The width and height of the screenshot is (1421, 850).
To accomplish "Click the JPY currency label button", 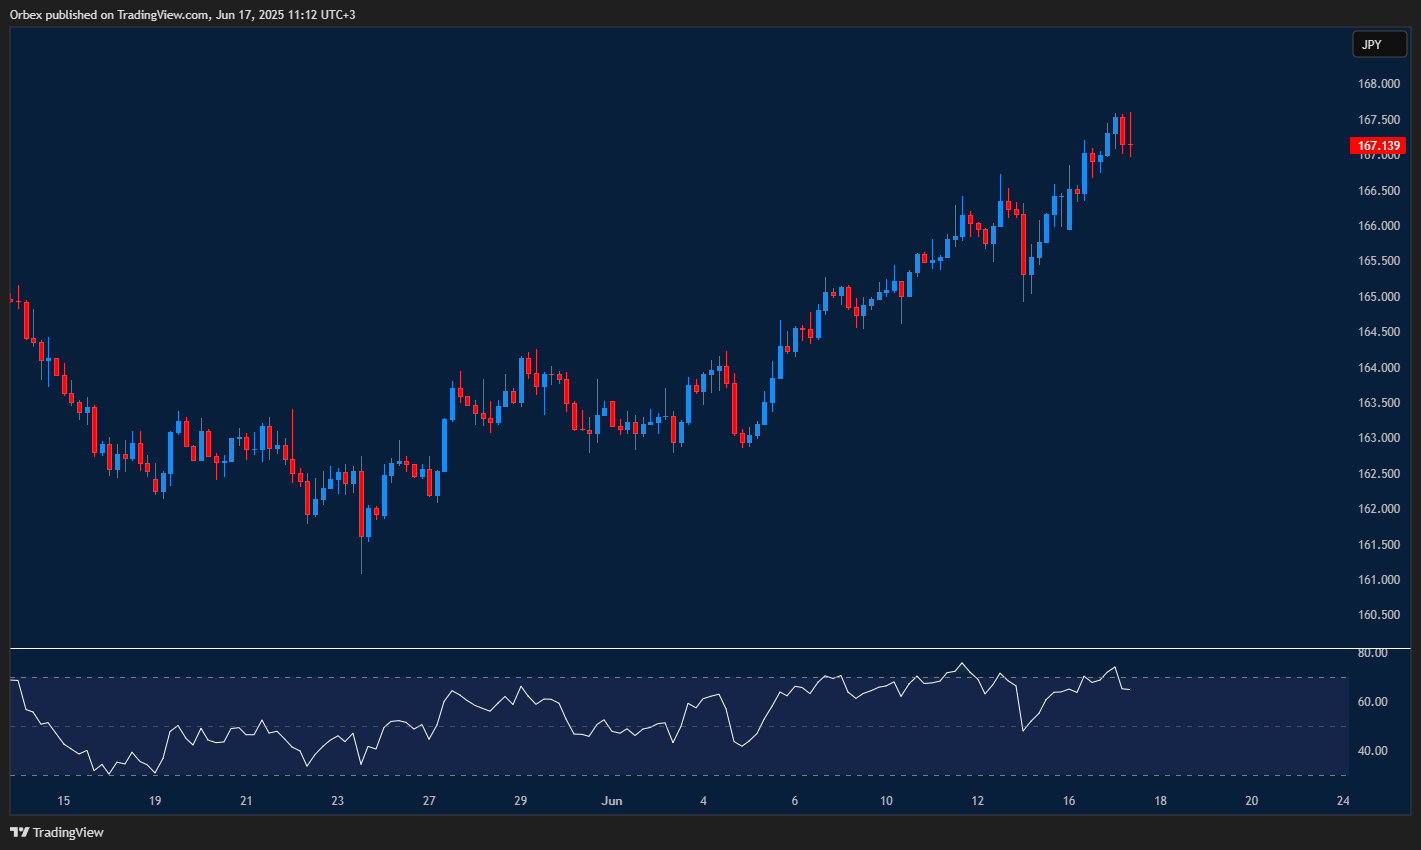I will click(1379, 44).
